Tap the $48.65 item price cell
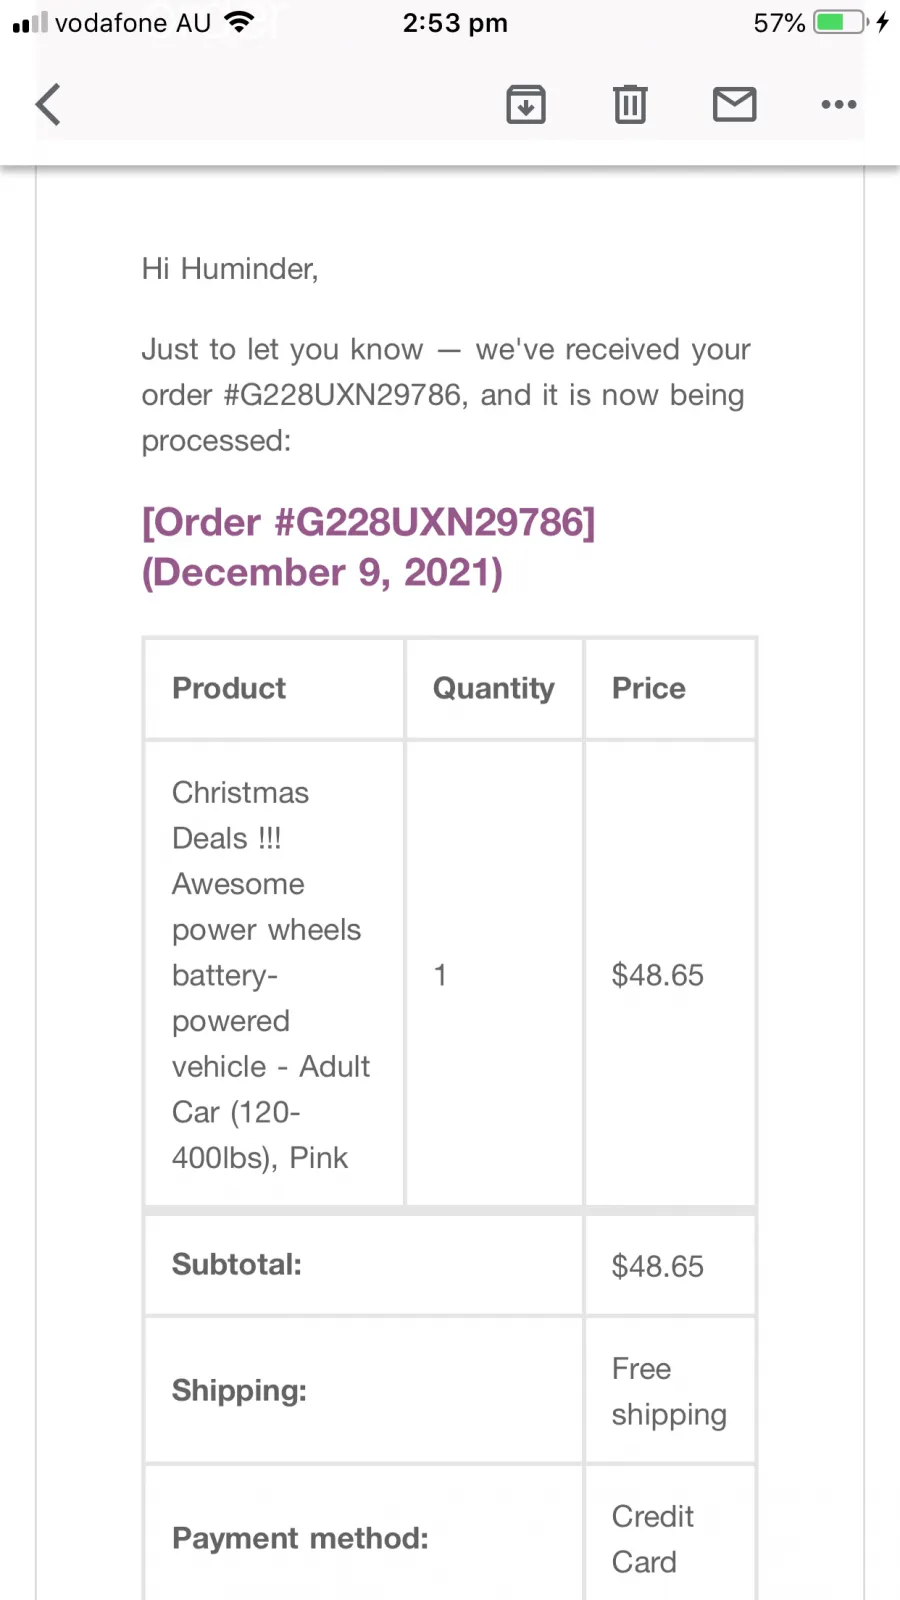The height and width of the screenshot is (1600, 900). point(670,974)
